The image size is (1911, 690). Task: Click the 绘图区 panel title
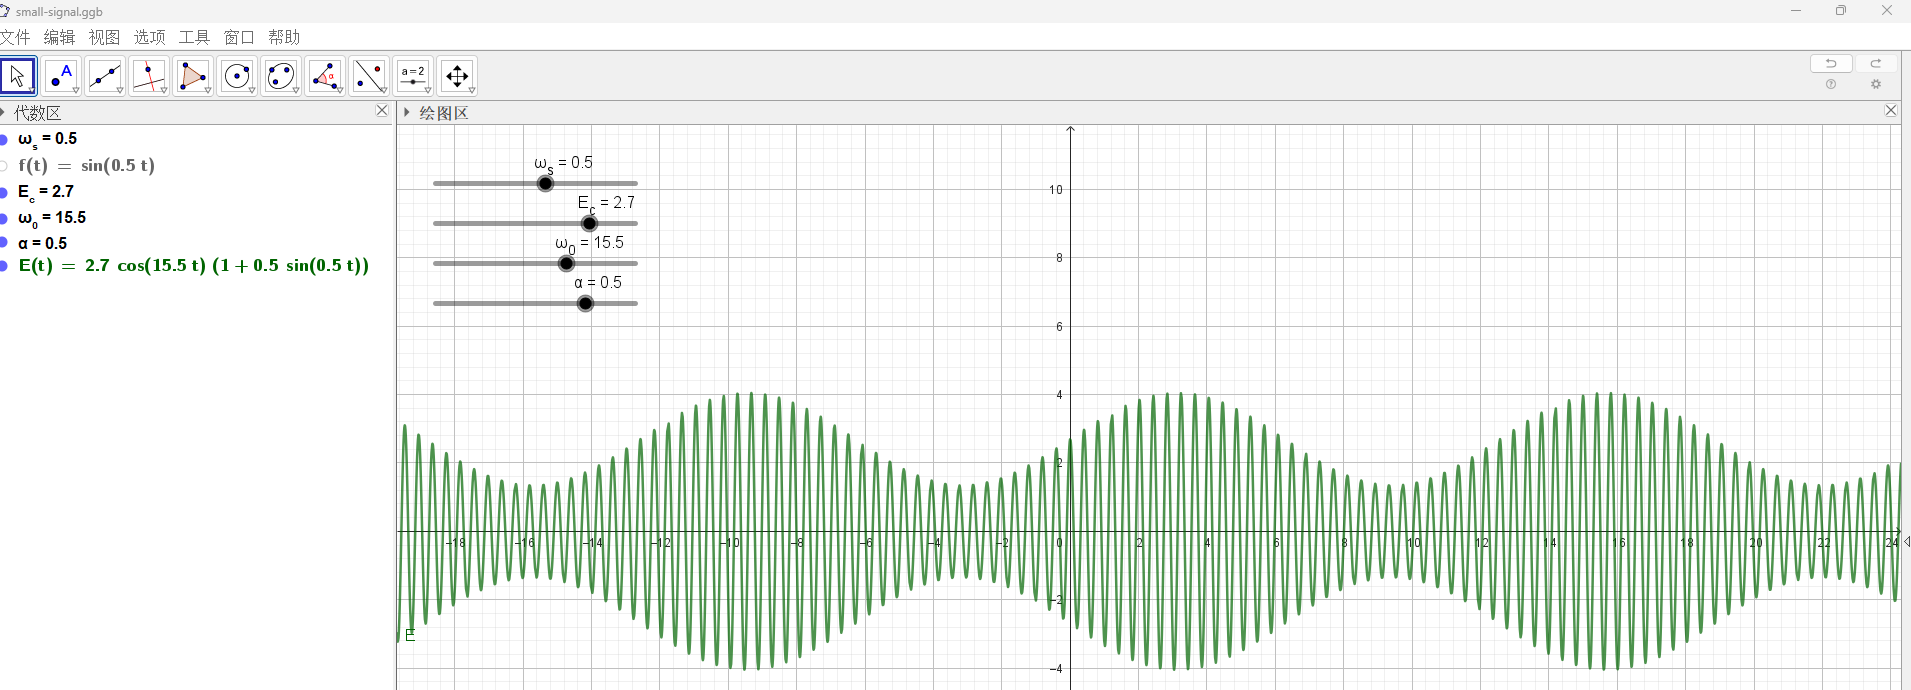point(444,113)
